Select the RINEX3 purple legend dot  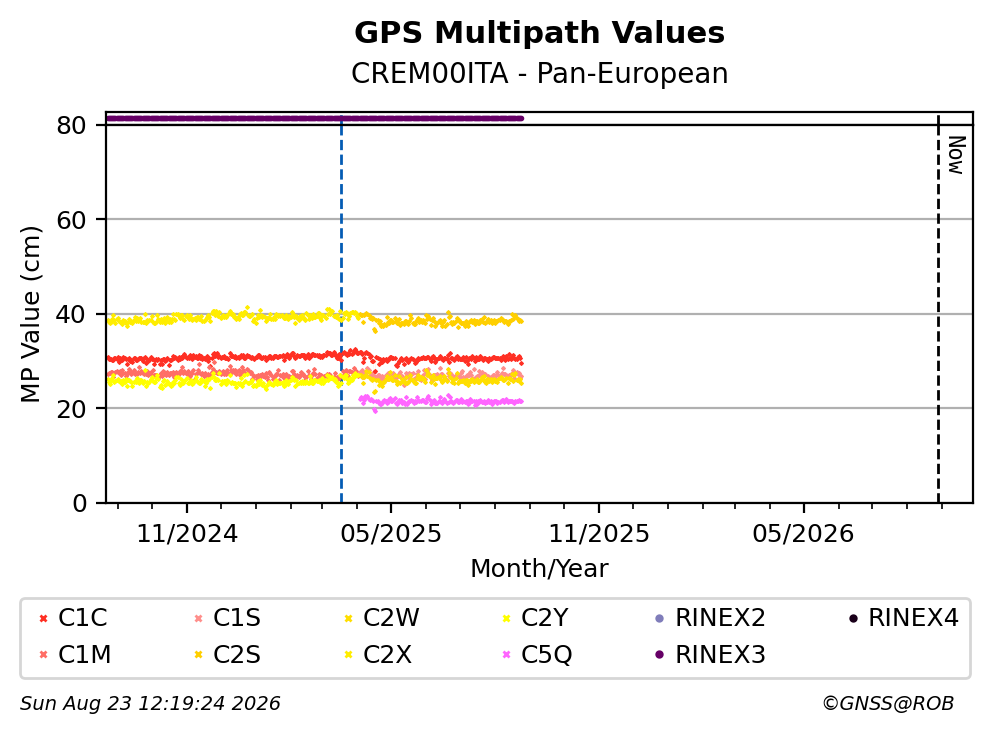coord(659,655)
